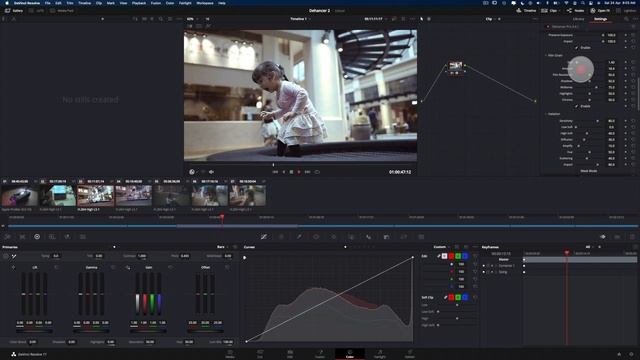Toggle loop playback in viewer
This screenshot has width=640, height=360.
(317, 172)
